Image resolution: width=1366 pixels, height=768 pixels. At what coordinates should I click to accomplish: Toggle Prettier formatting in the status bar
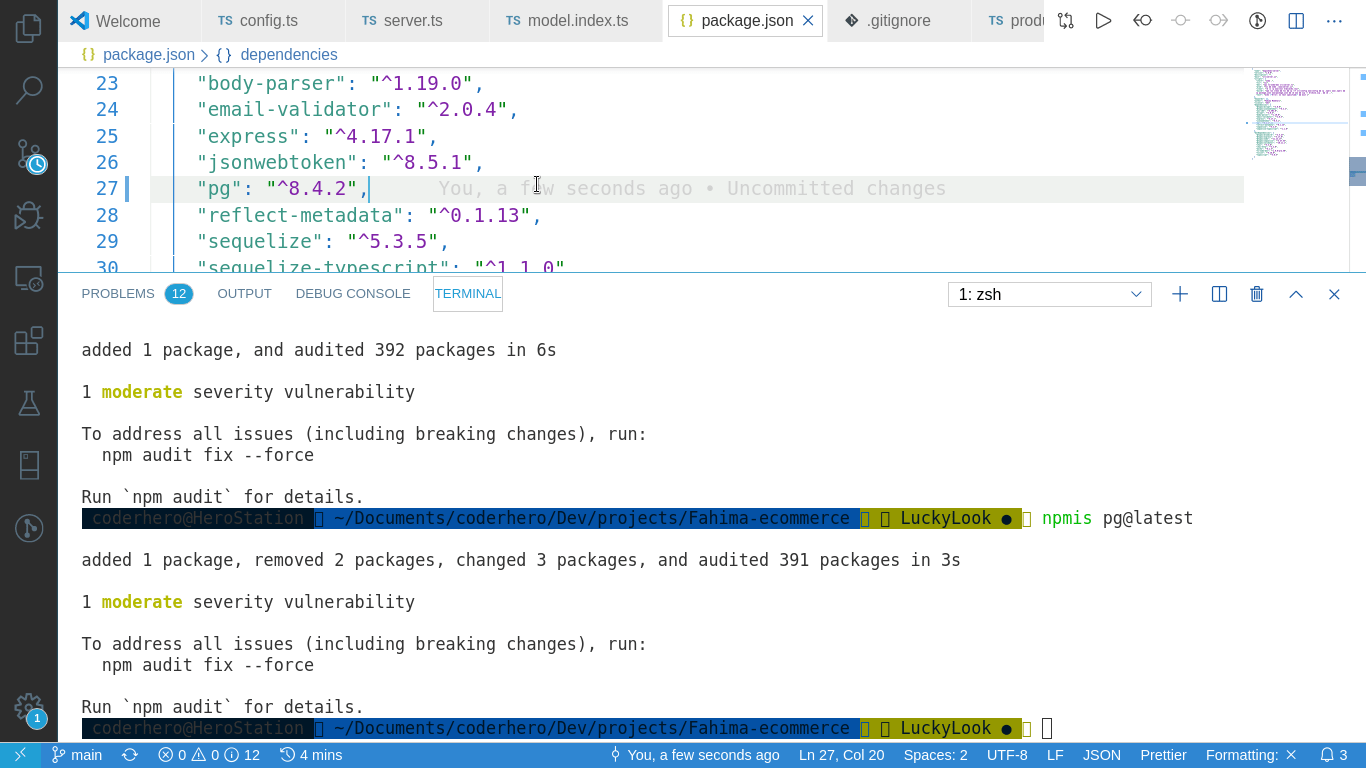click(x=1163, y=755)
